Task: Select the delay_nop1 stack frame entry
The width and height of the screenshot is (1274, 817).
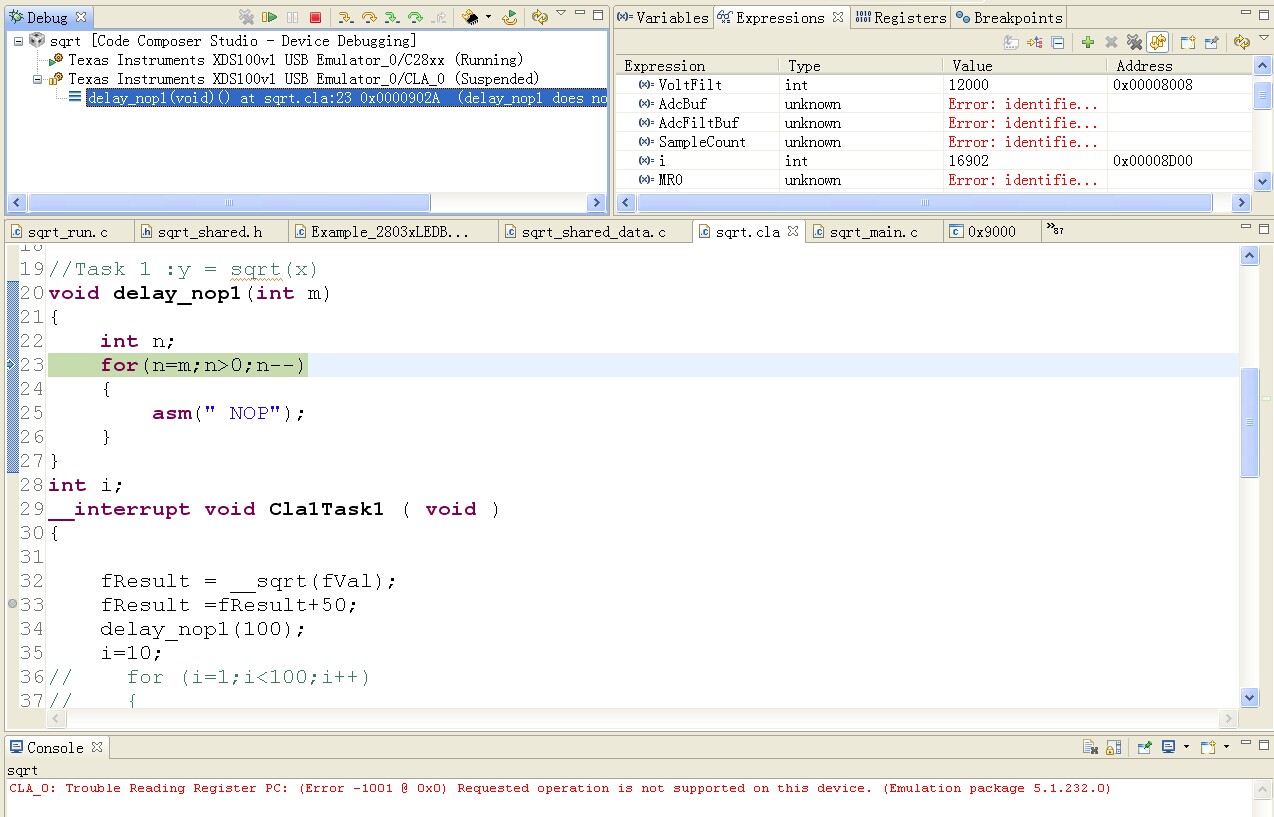Action: pyautogui.click(x=345, y=98)
